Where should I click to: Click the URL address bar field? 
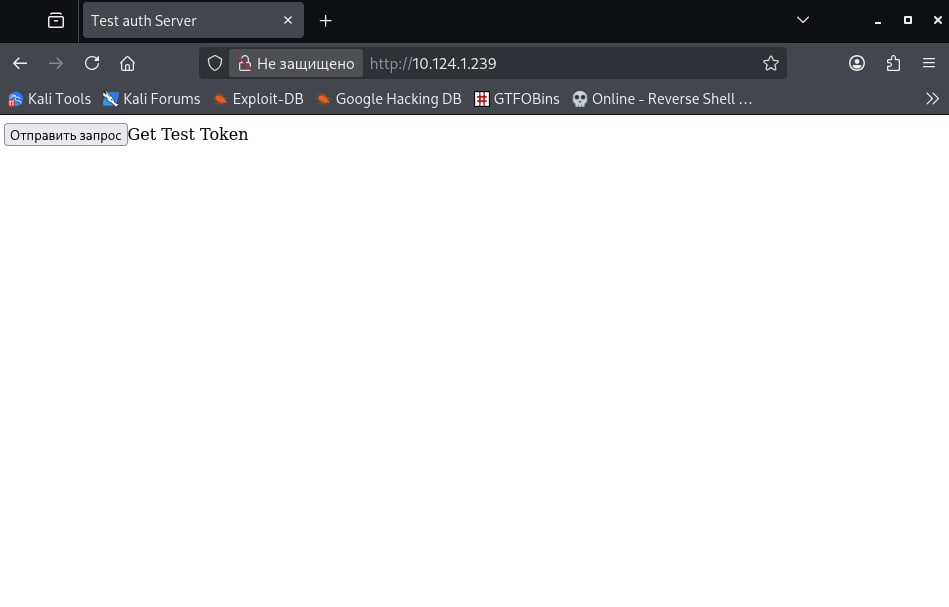(560, 64)
